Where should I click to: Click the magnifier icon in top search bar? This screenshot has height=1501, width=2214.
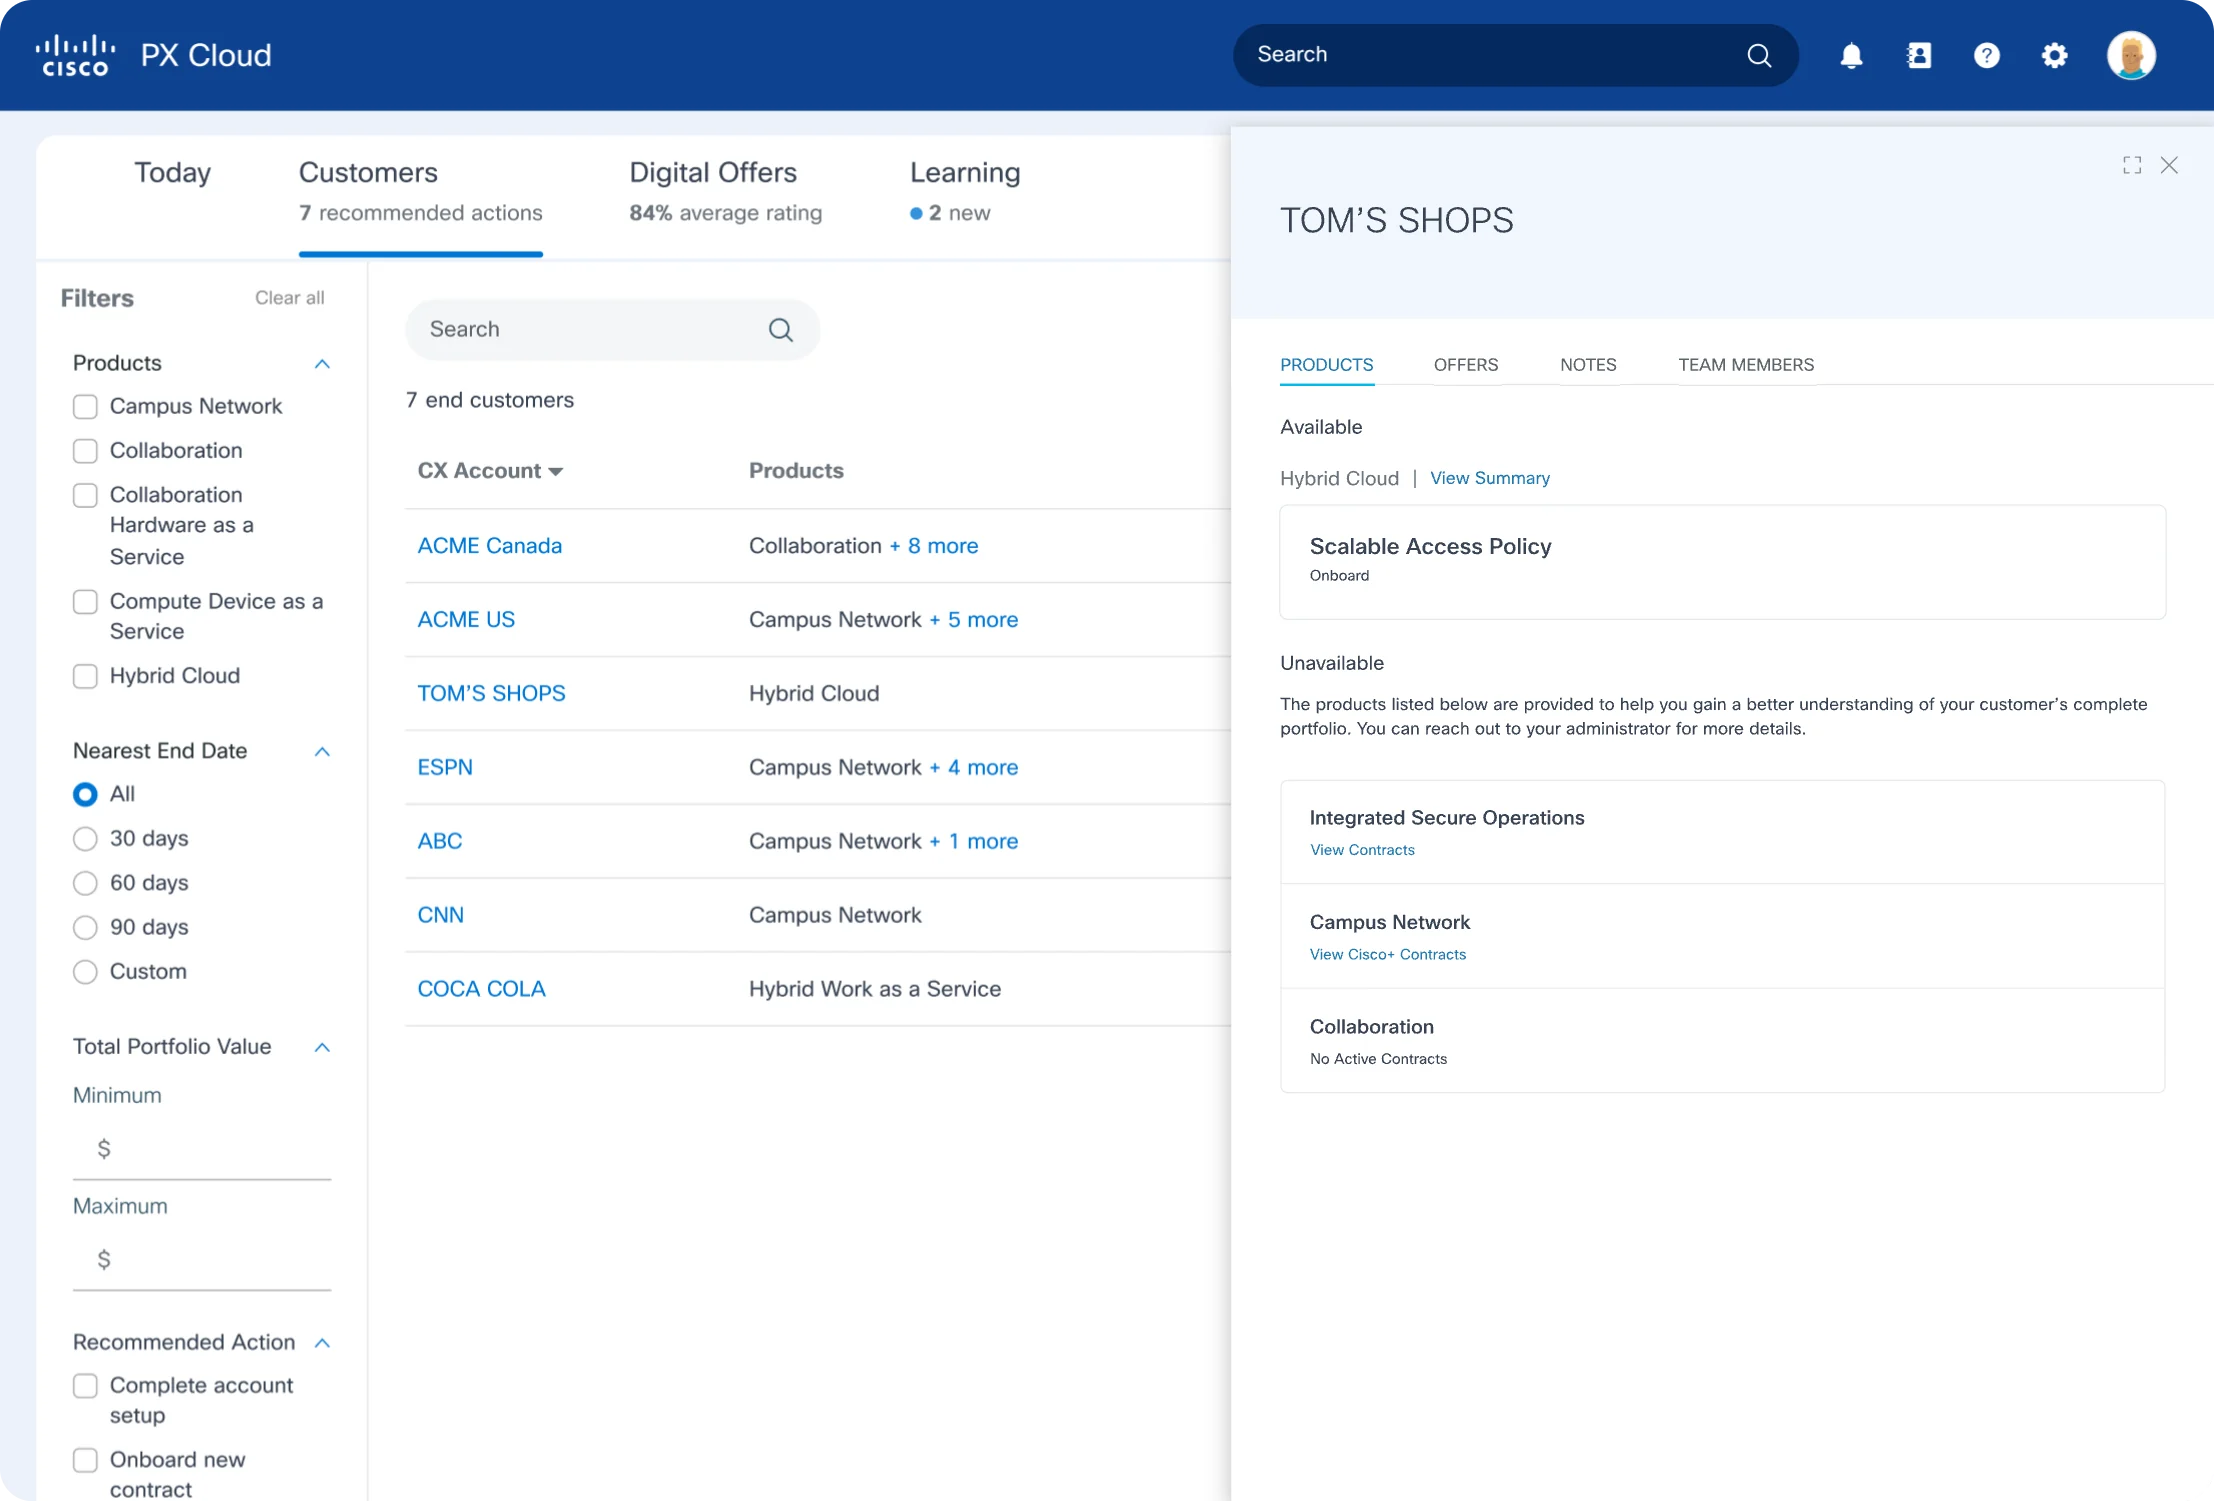point(1759,55)
